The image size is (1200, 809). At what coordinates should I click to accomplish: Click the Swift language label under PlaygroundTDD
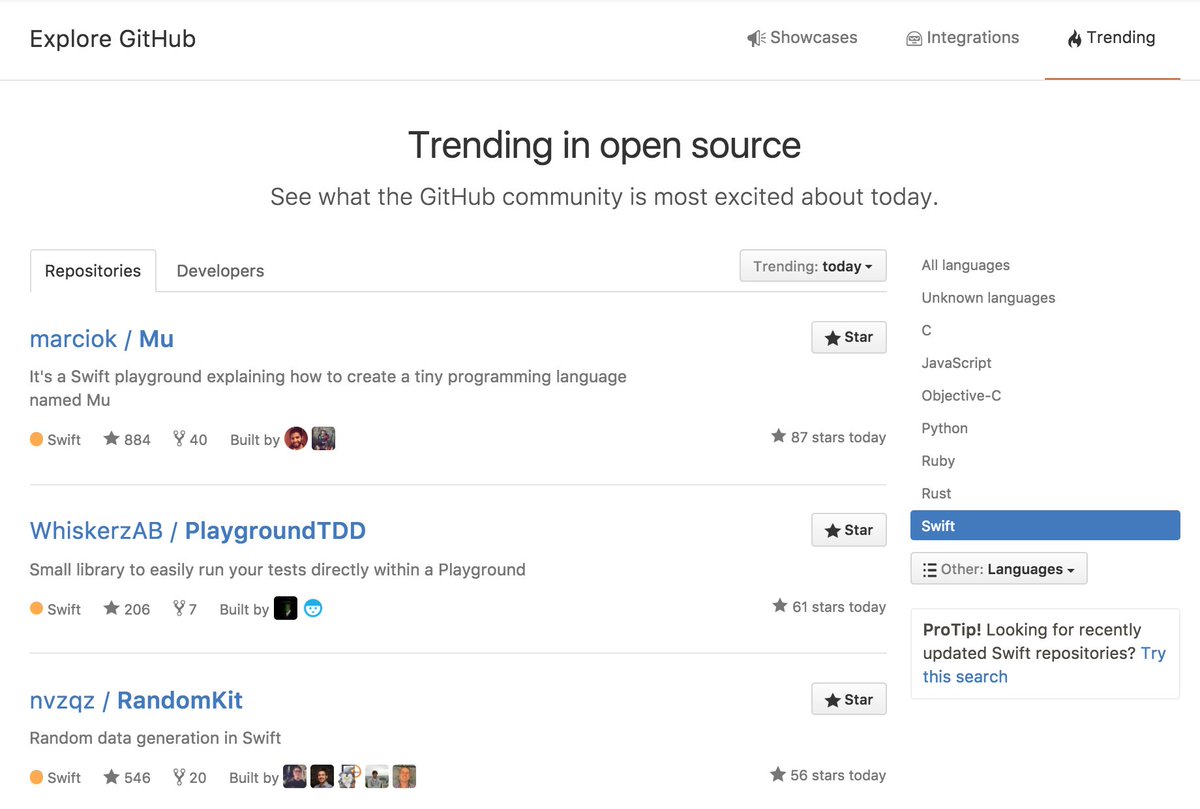(56, 609)
